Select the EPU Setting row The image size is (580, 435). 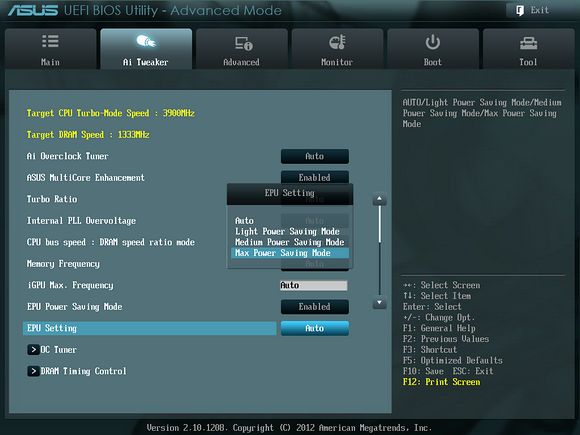click(149, 328)
